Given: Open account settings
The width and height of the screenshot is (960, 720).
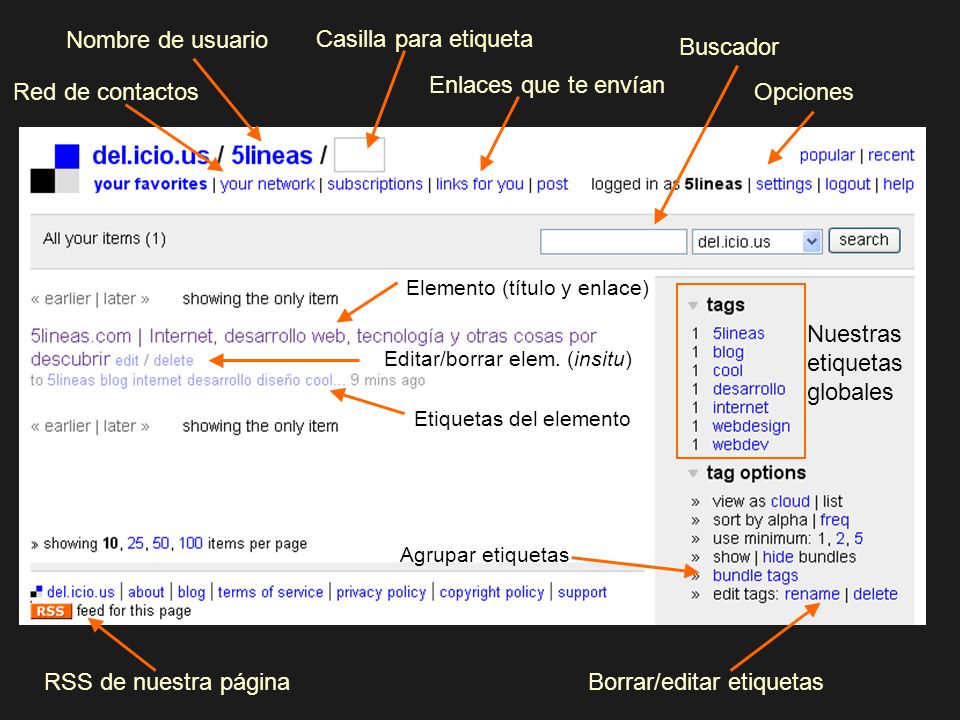Looking at the screenshot, I should 784,184.
